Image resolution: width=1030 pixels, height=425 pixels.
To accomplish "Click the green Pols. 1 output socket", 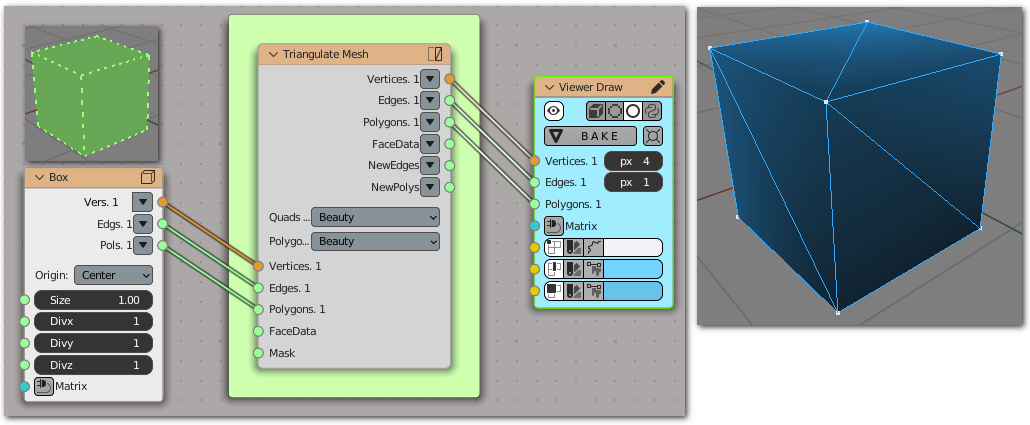I will coord(162,246).
